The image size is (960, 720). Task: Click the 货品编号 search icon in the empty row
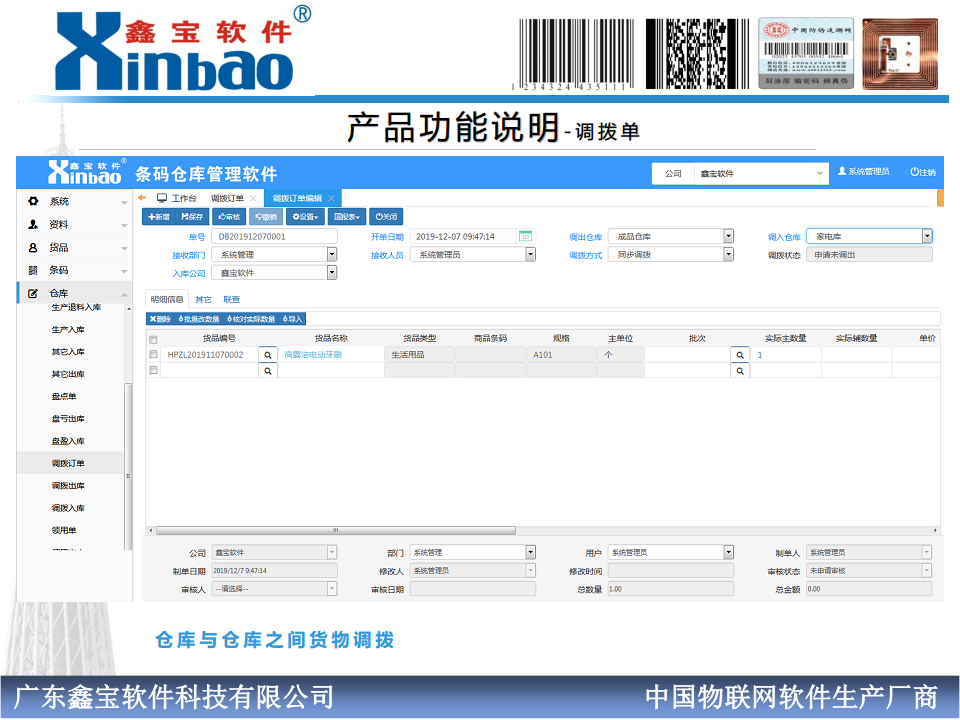coord(268,371)
